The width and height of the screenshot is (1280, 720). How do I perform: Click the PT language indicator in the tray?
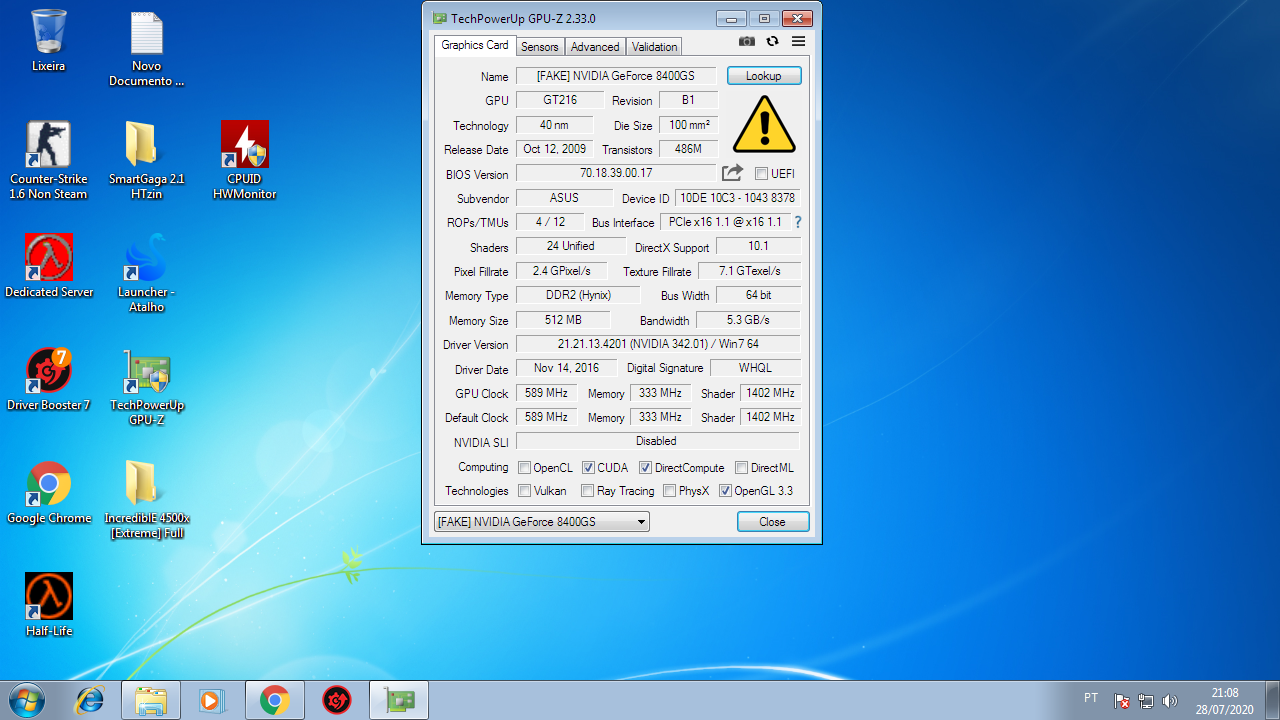coord(1091,698)
